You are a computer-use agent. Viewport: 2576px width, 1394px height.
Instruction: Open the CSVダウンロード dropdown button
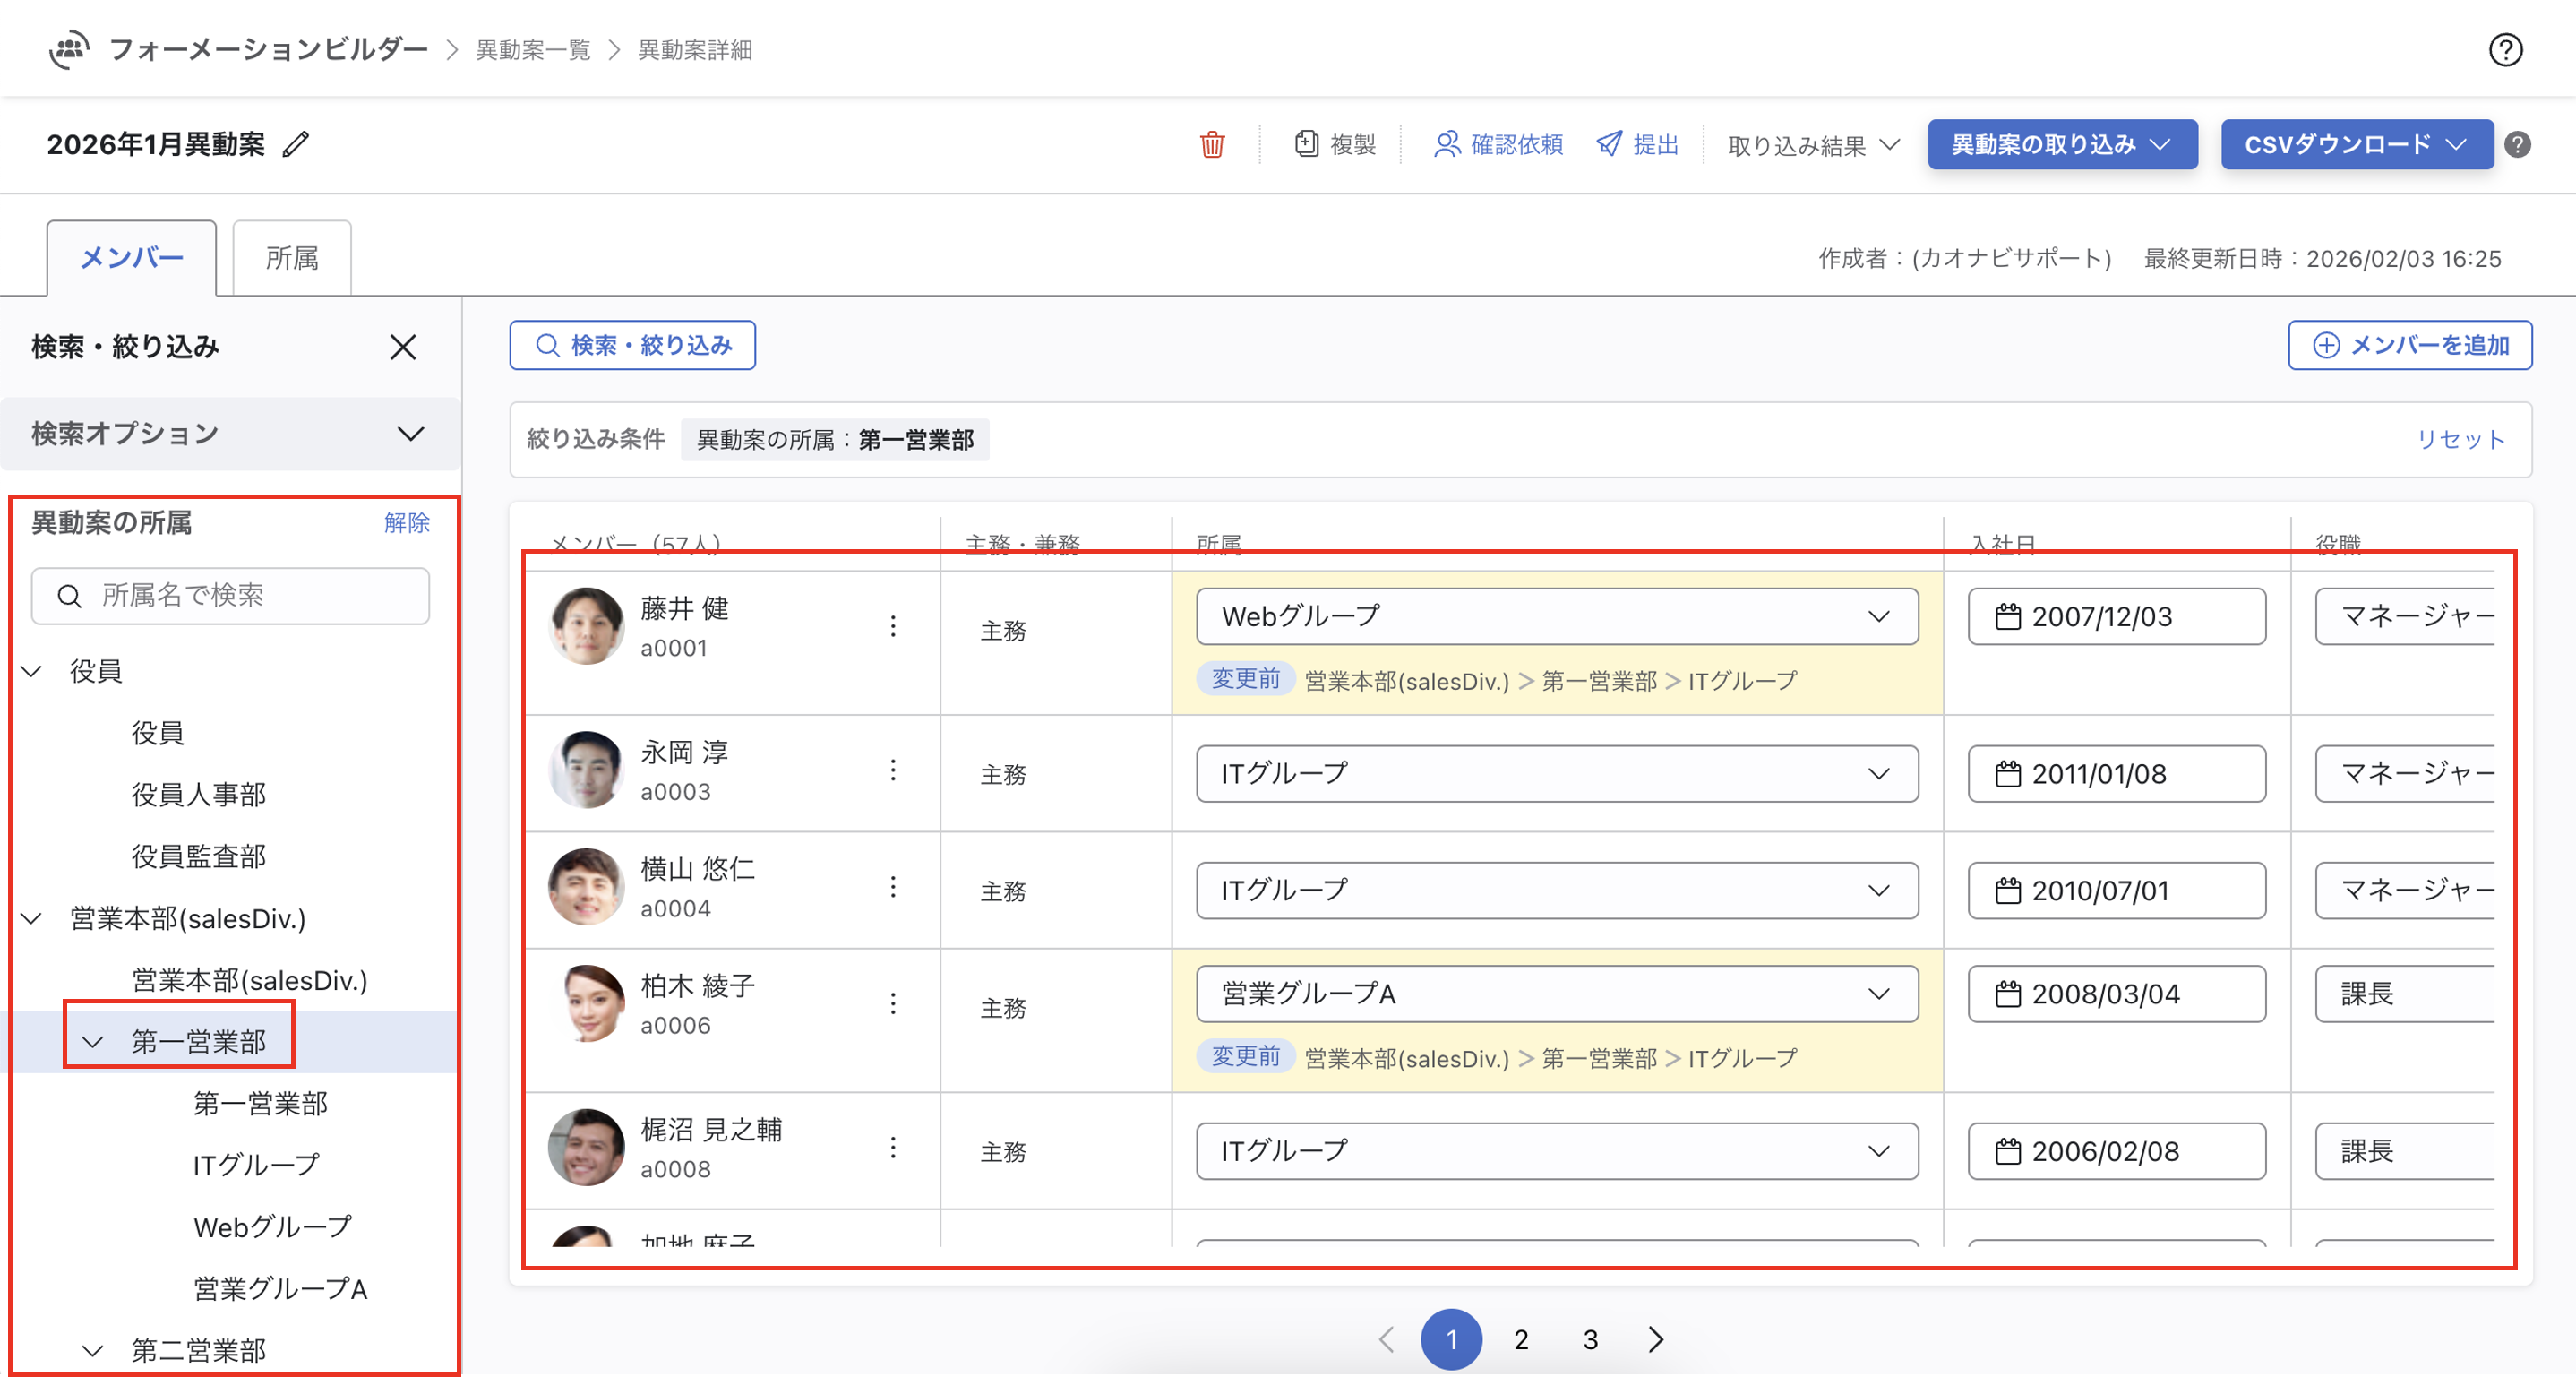click(2356, 145)
